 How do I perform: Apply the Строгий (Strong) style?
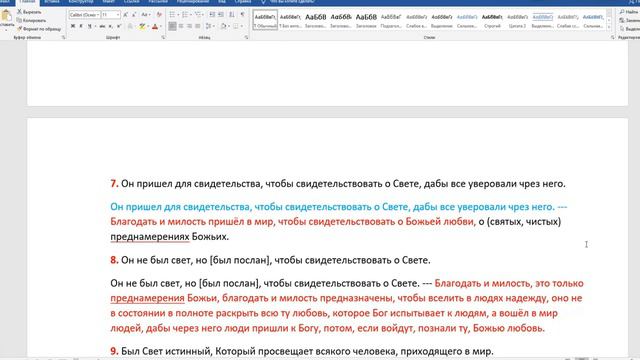tap(492, 20)
